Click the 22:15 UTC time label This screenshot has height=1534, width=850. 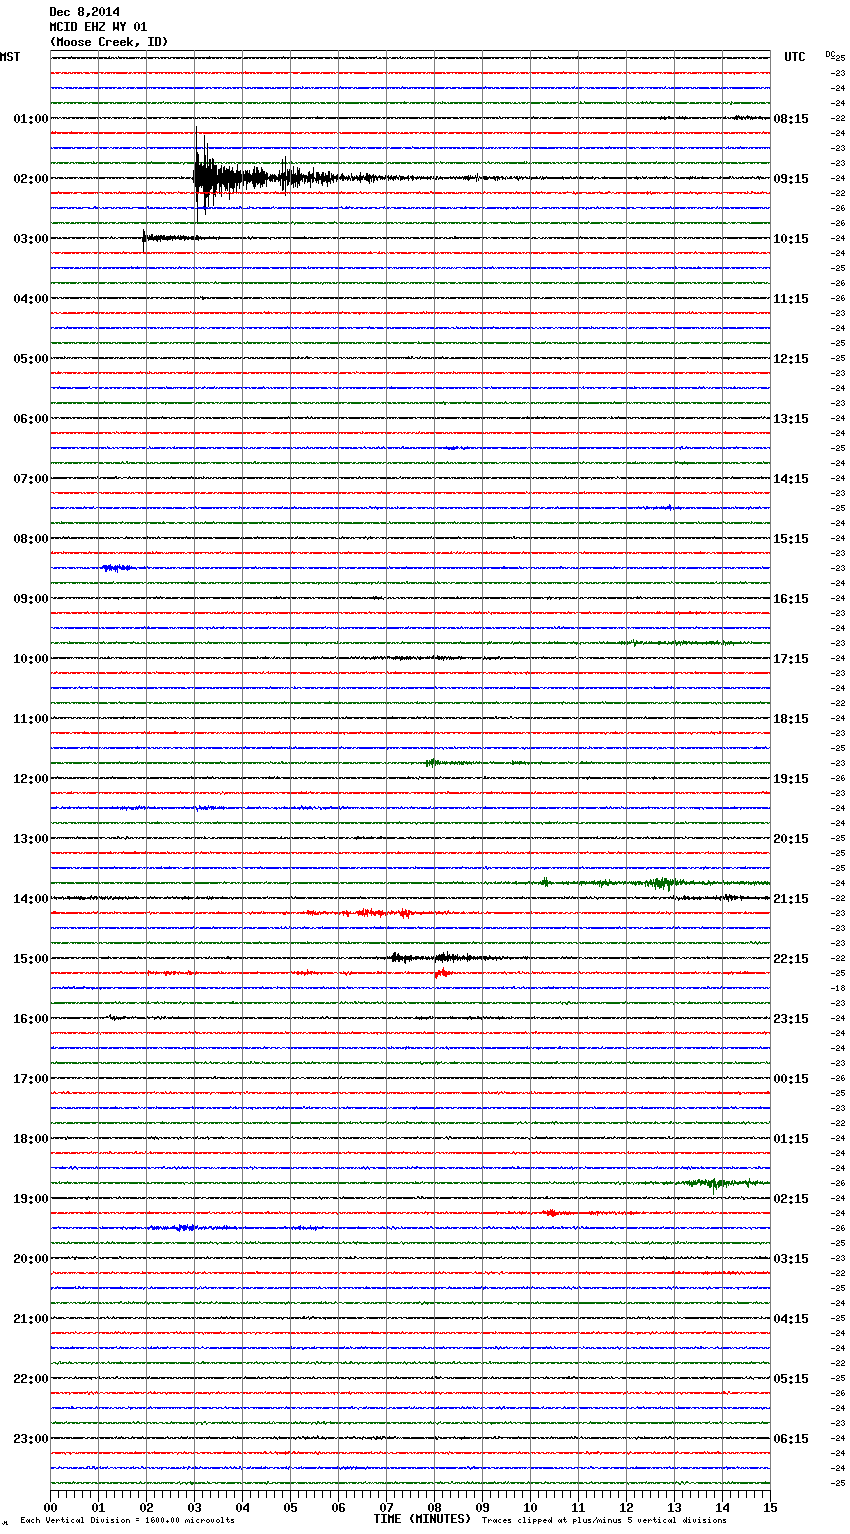point(791,959)
